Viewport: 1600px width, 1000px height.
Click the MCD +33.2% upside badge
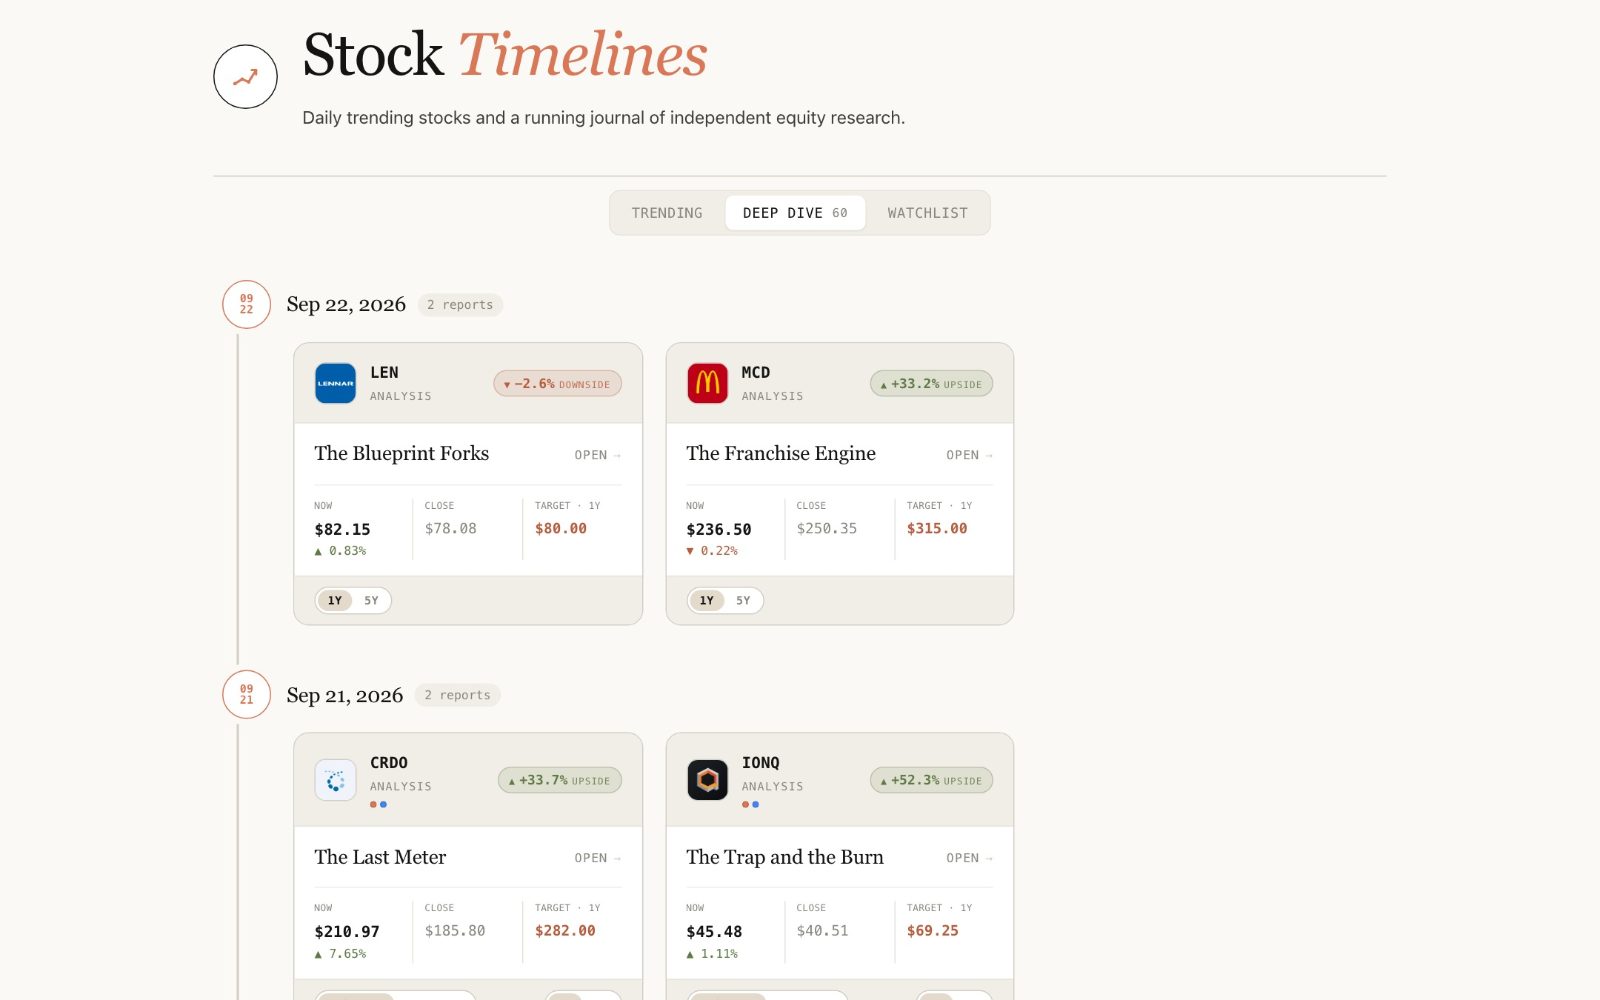(x=932, y=384)
